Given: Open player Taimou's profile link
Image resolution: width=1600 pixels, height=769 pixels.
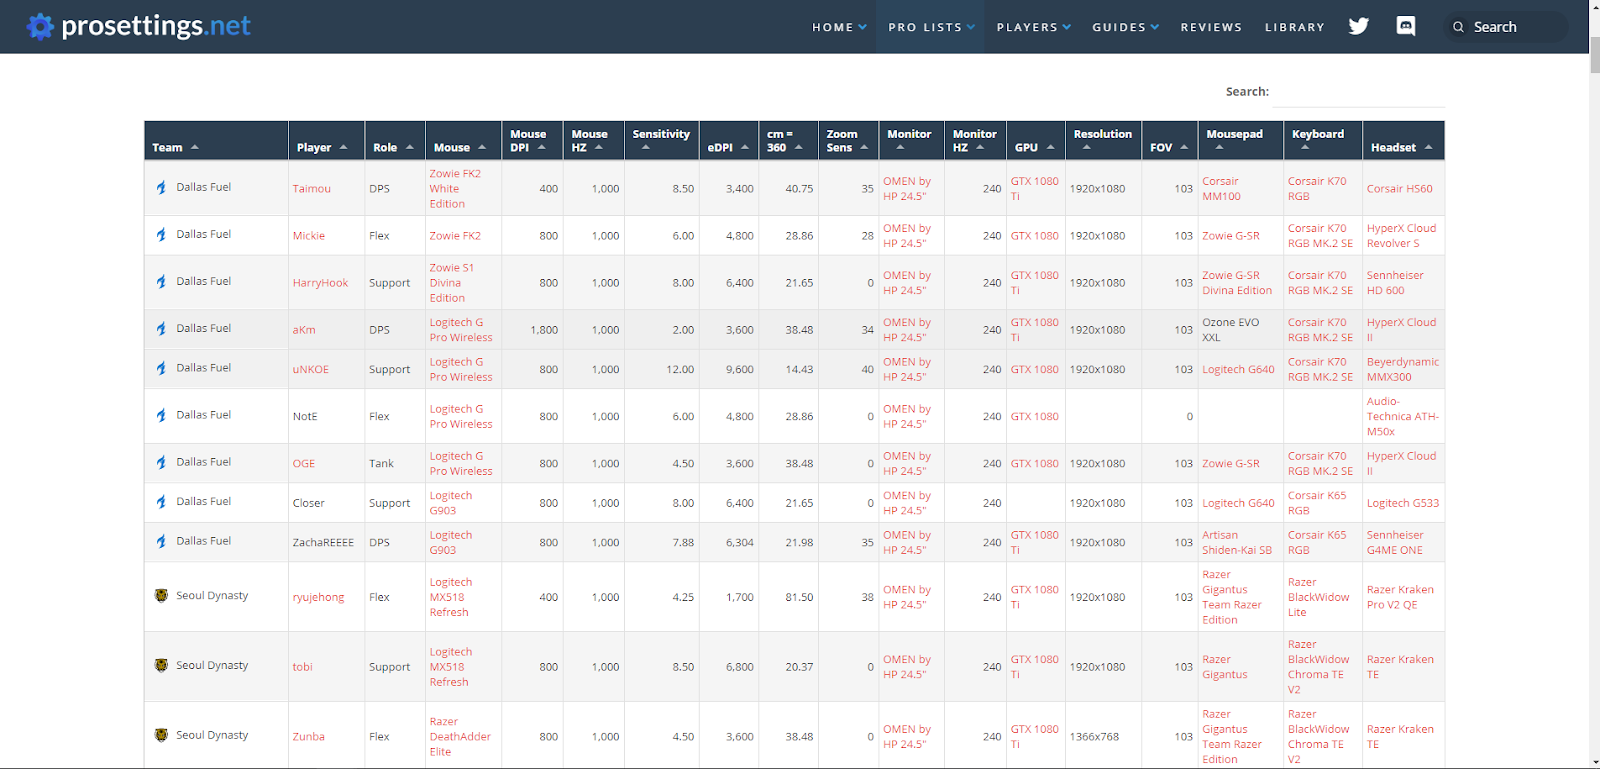Looking at the screenshot, I should click(312, 188).
